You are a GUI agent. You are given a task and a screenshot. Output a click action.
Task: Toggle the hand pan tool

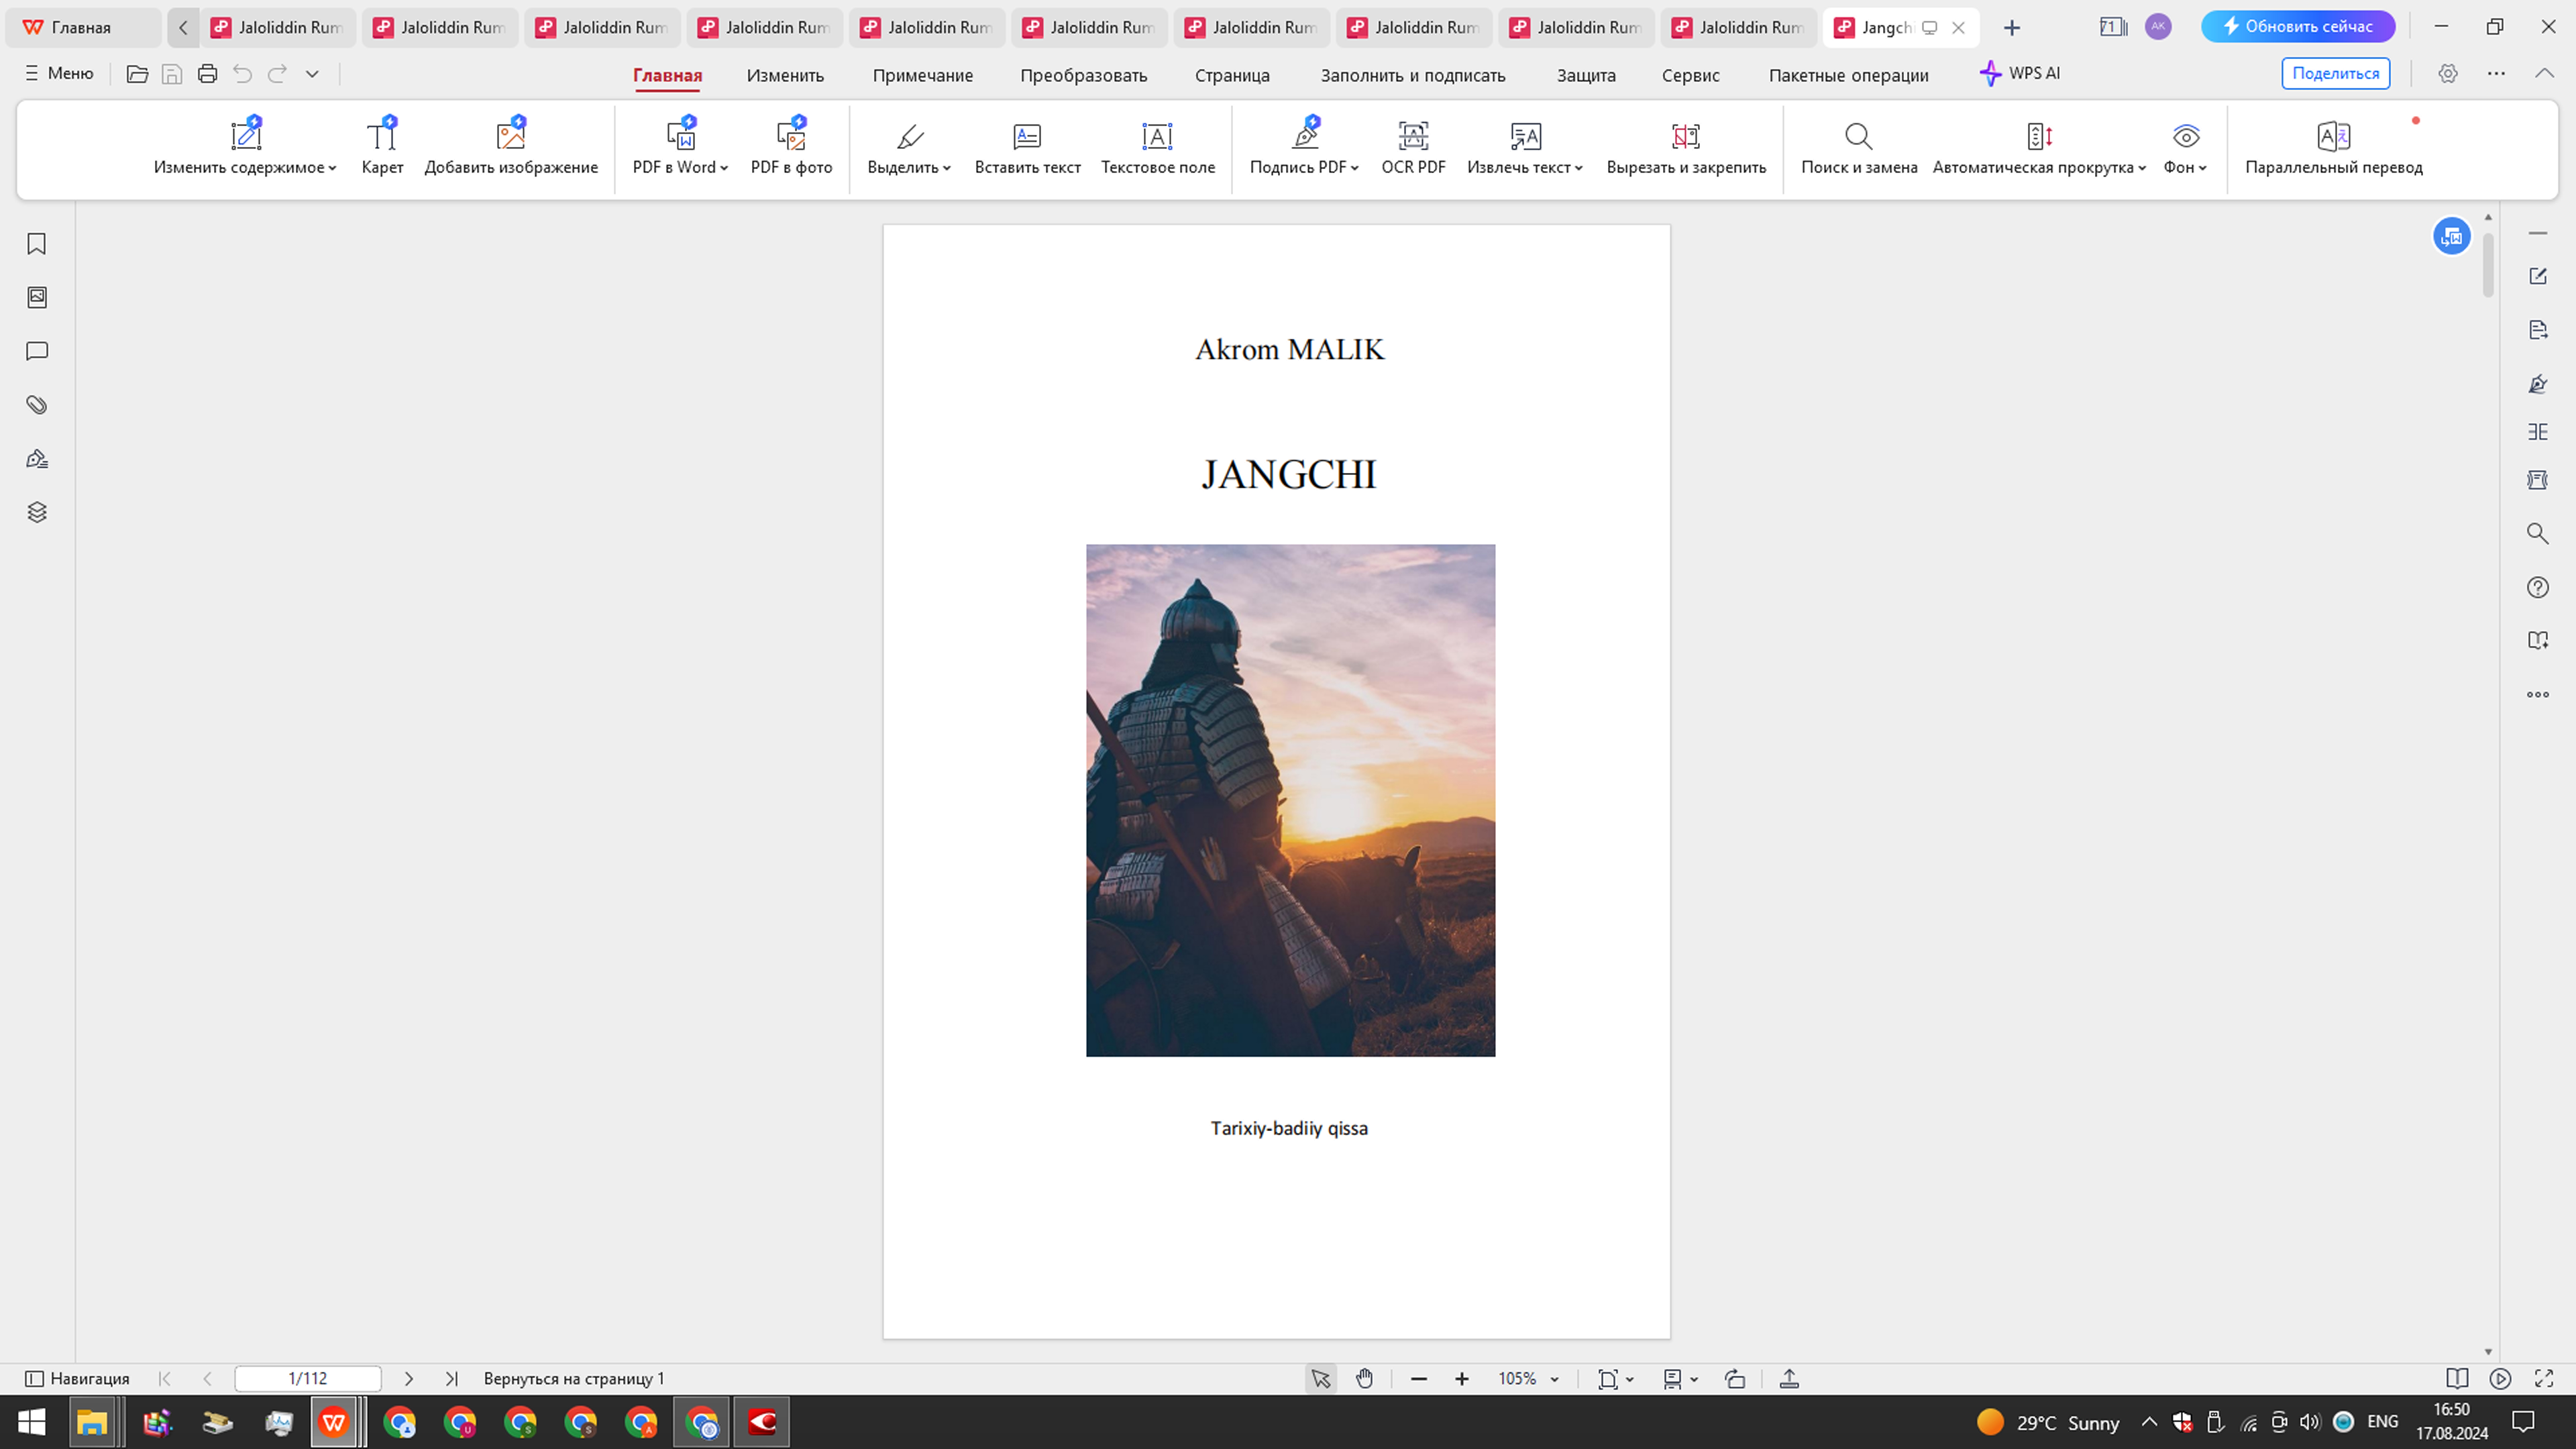tap(1364, 1379)
